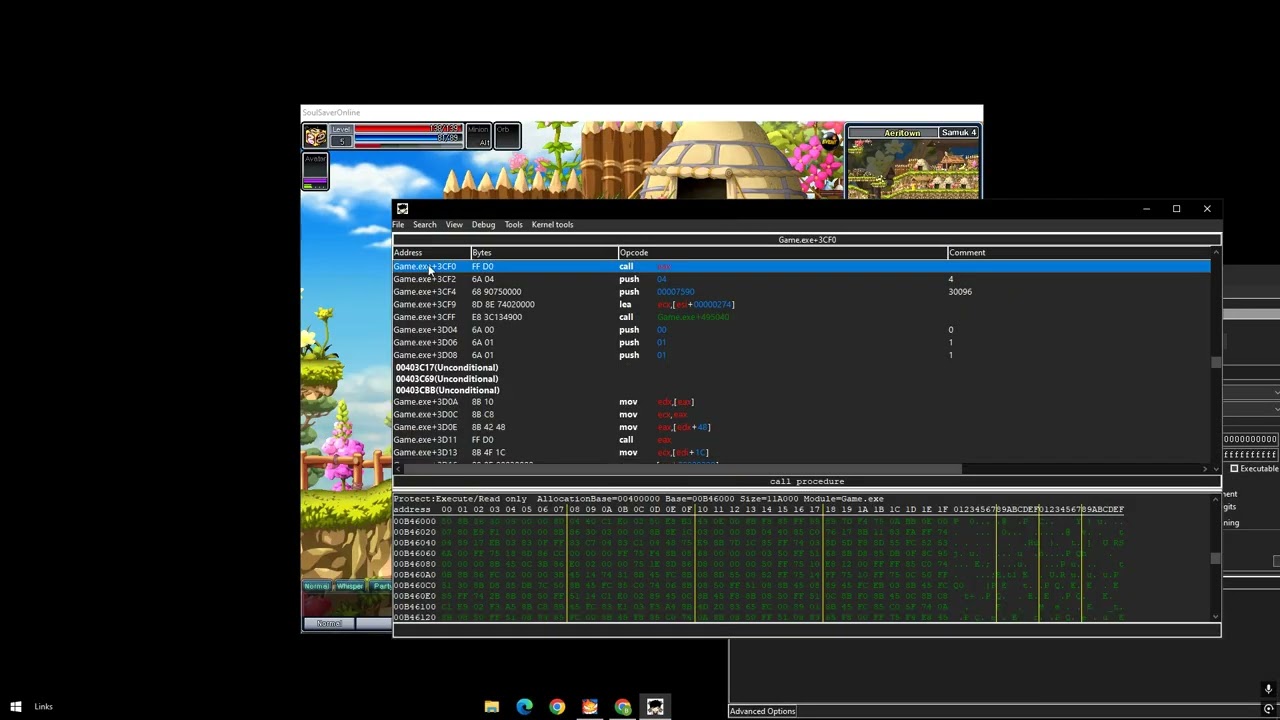Open the View menu
Image resolution: width=1280 pixels, height=720 pixels.
coord(454,225)
